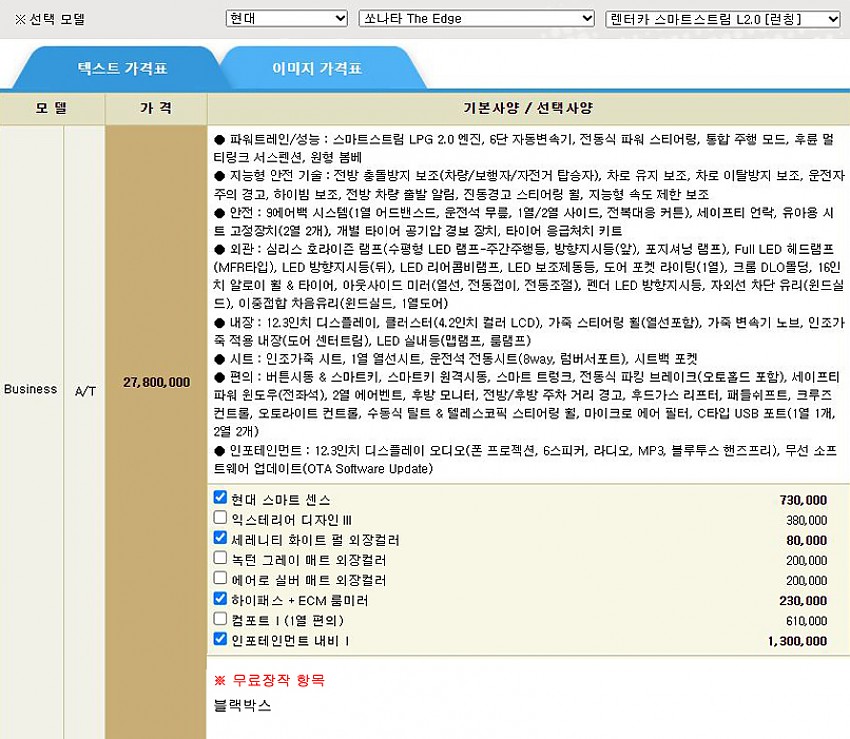Disable the 하이패스 + ECM 룸미러 option
This screenshot has height=739, width=850.
221,598
